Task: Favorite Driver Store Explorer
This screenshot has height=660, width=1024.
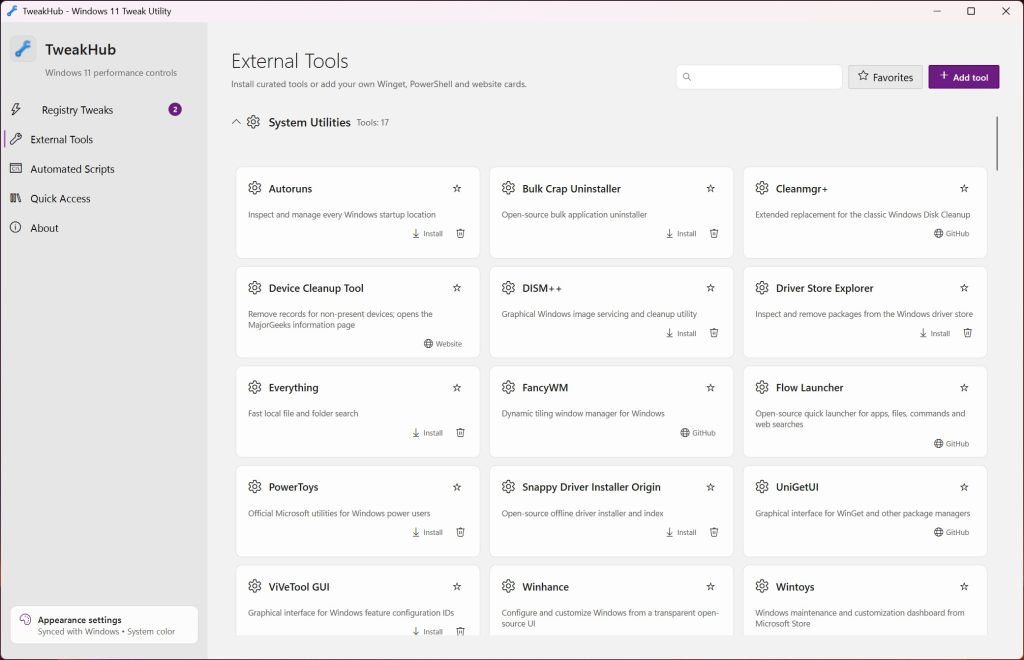Action: 964,288
